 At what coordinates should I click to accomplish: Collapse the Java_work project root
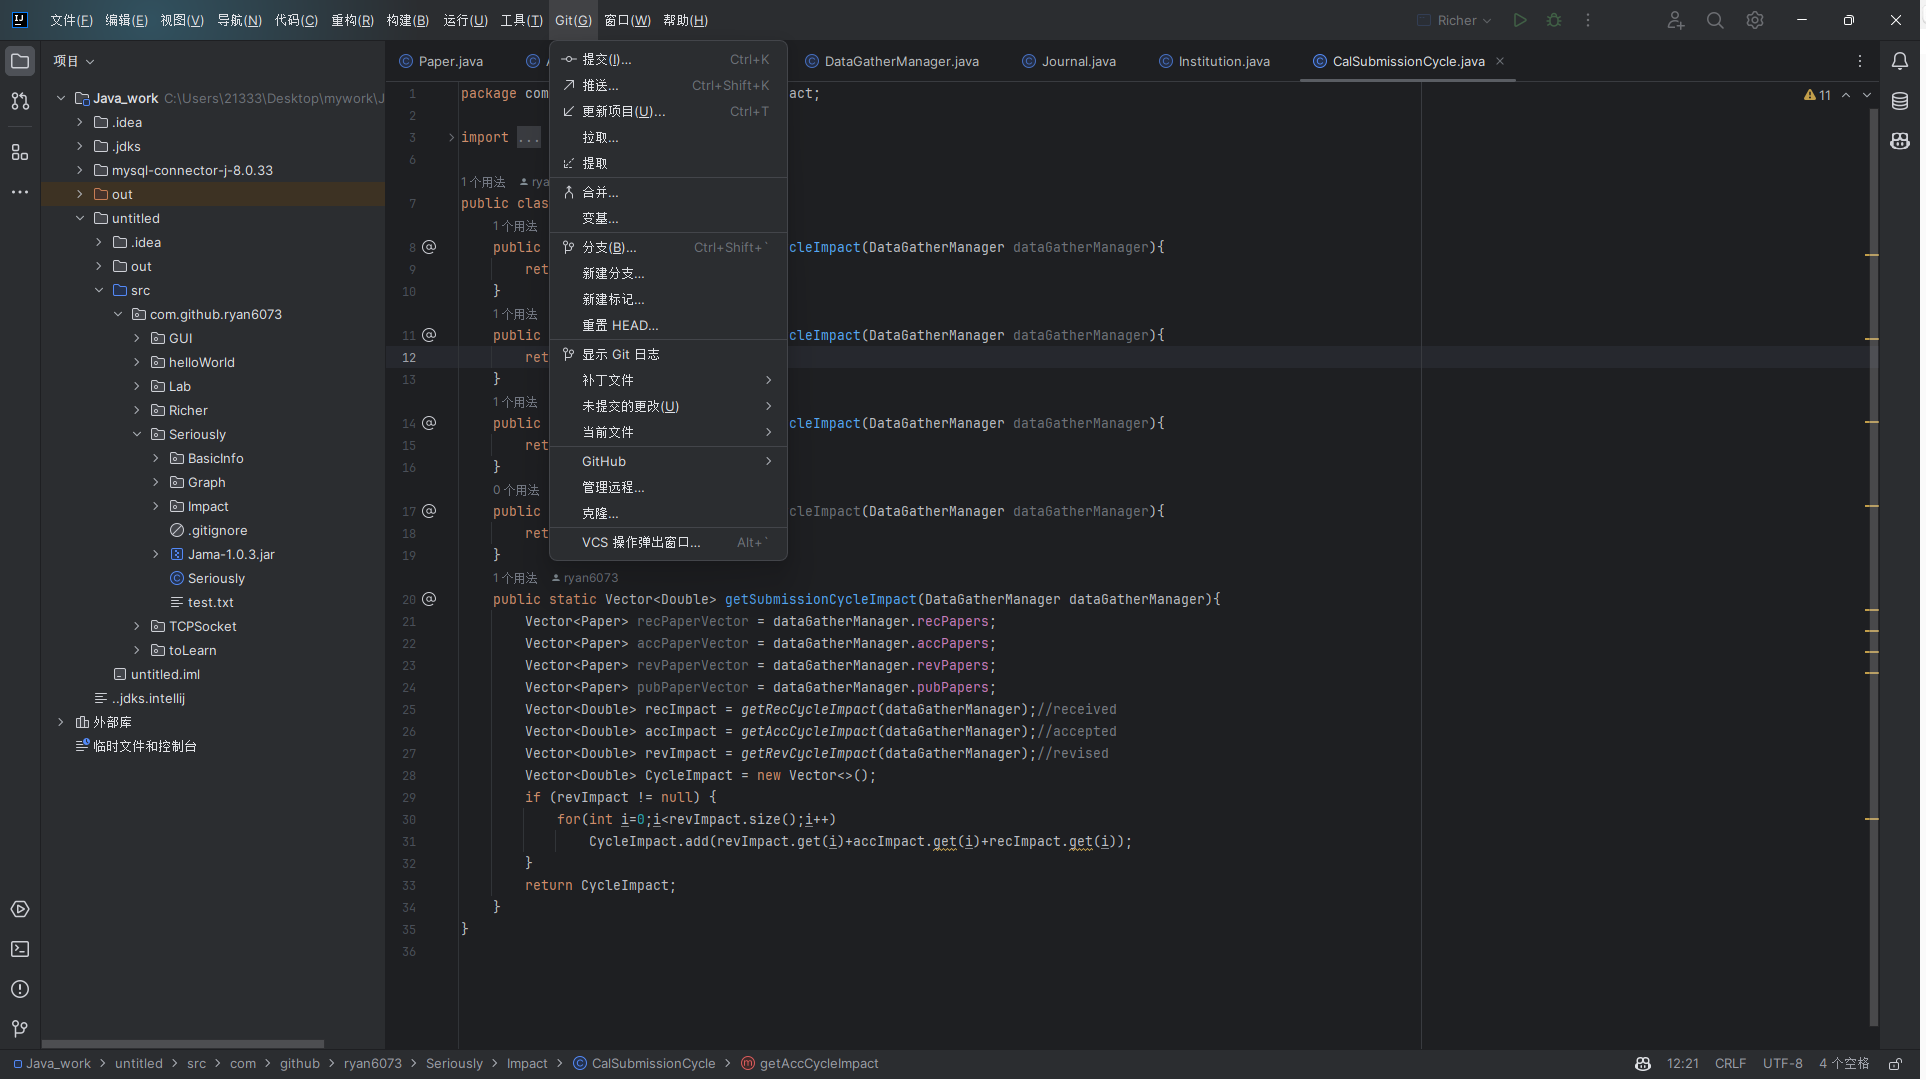pos(61,98)
